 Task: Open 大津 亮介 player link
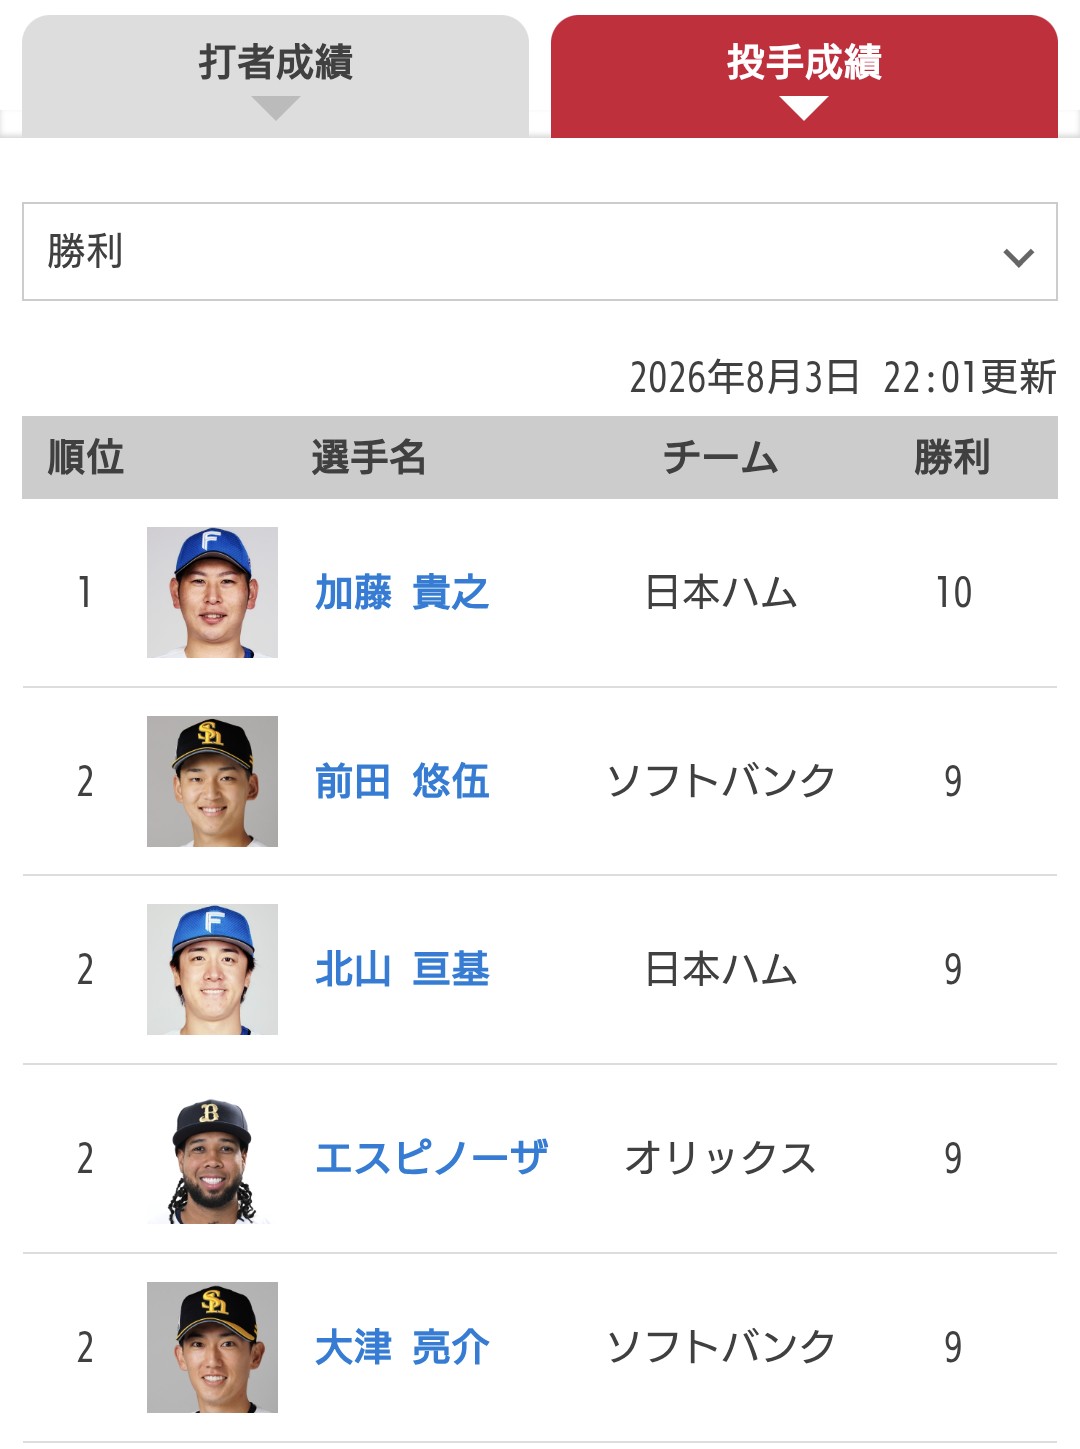pyautogui.click(x=402, y=1347)
